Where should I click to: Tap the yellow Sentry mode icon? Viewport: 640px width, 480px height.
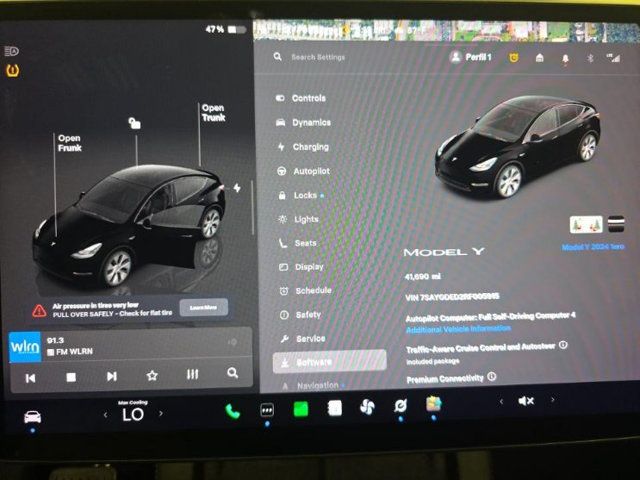(514, 58)
